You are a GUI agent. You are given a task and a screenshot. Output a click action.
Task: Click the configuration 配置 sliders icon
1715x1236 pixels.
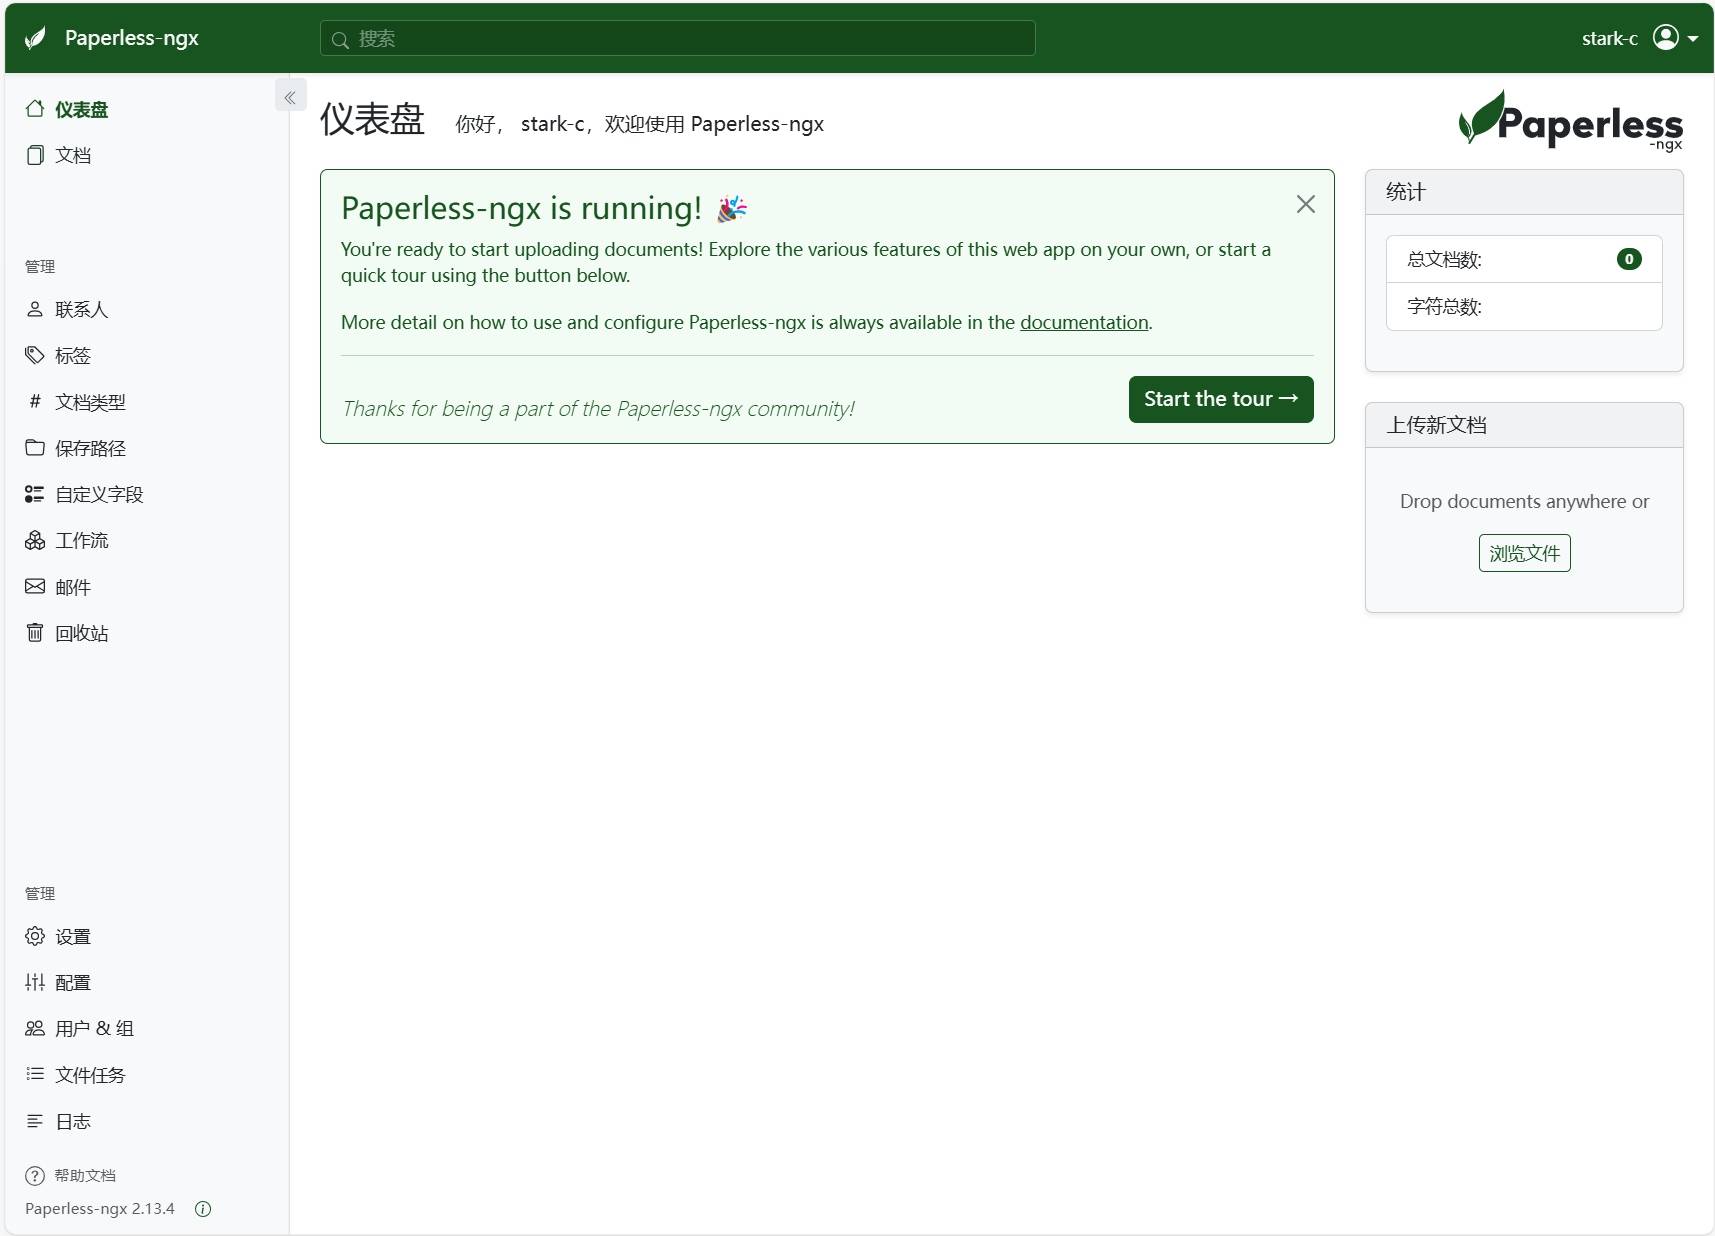coord(35,982)
